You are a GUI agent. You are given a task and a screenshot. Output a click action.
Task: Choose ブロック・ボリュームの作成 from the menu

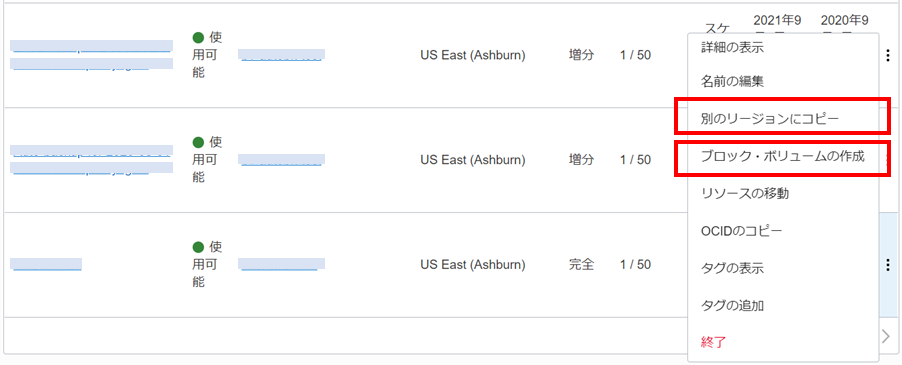pos(782,156)
